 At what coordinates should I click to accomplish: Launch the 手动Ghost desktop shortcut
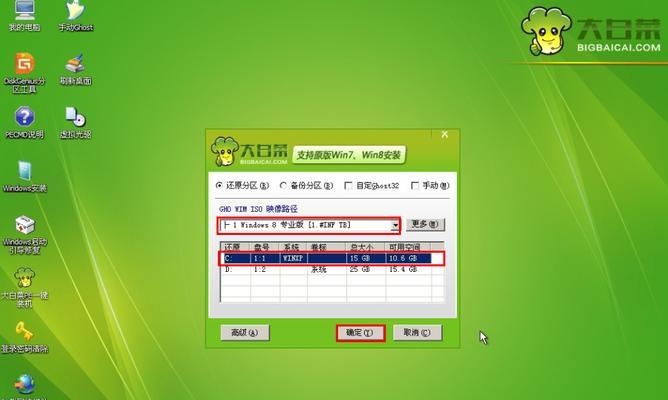(75, 16)
